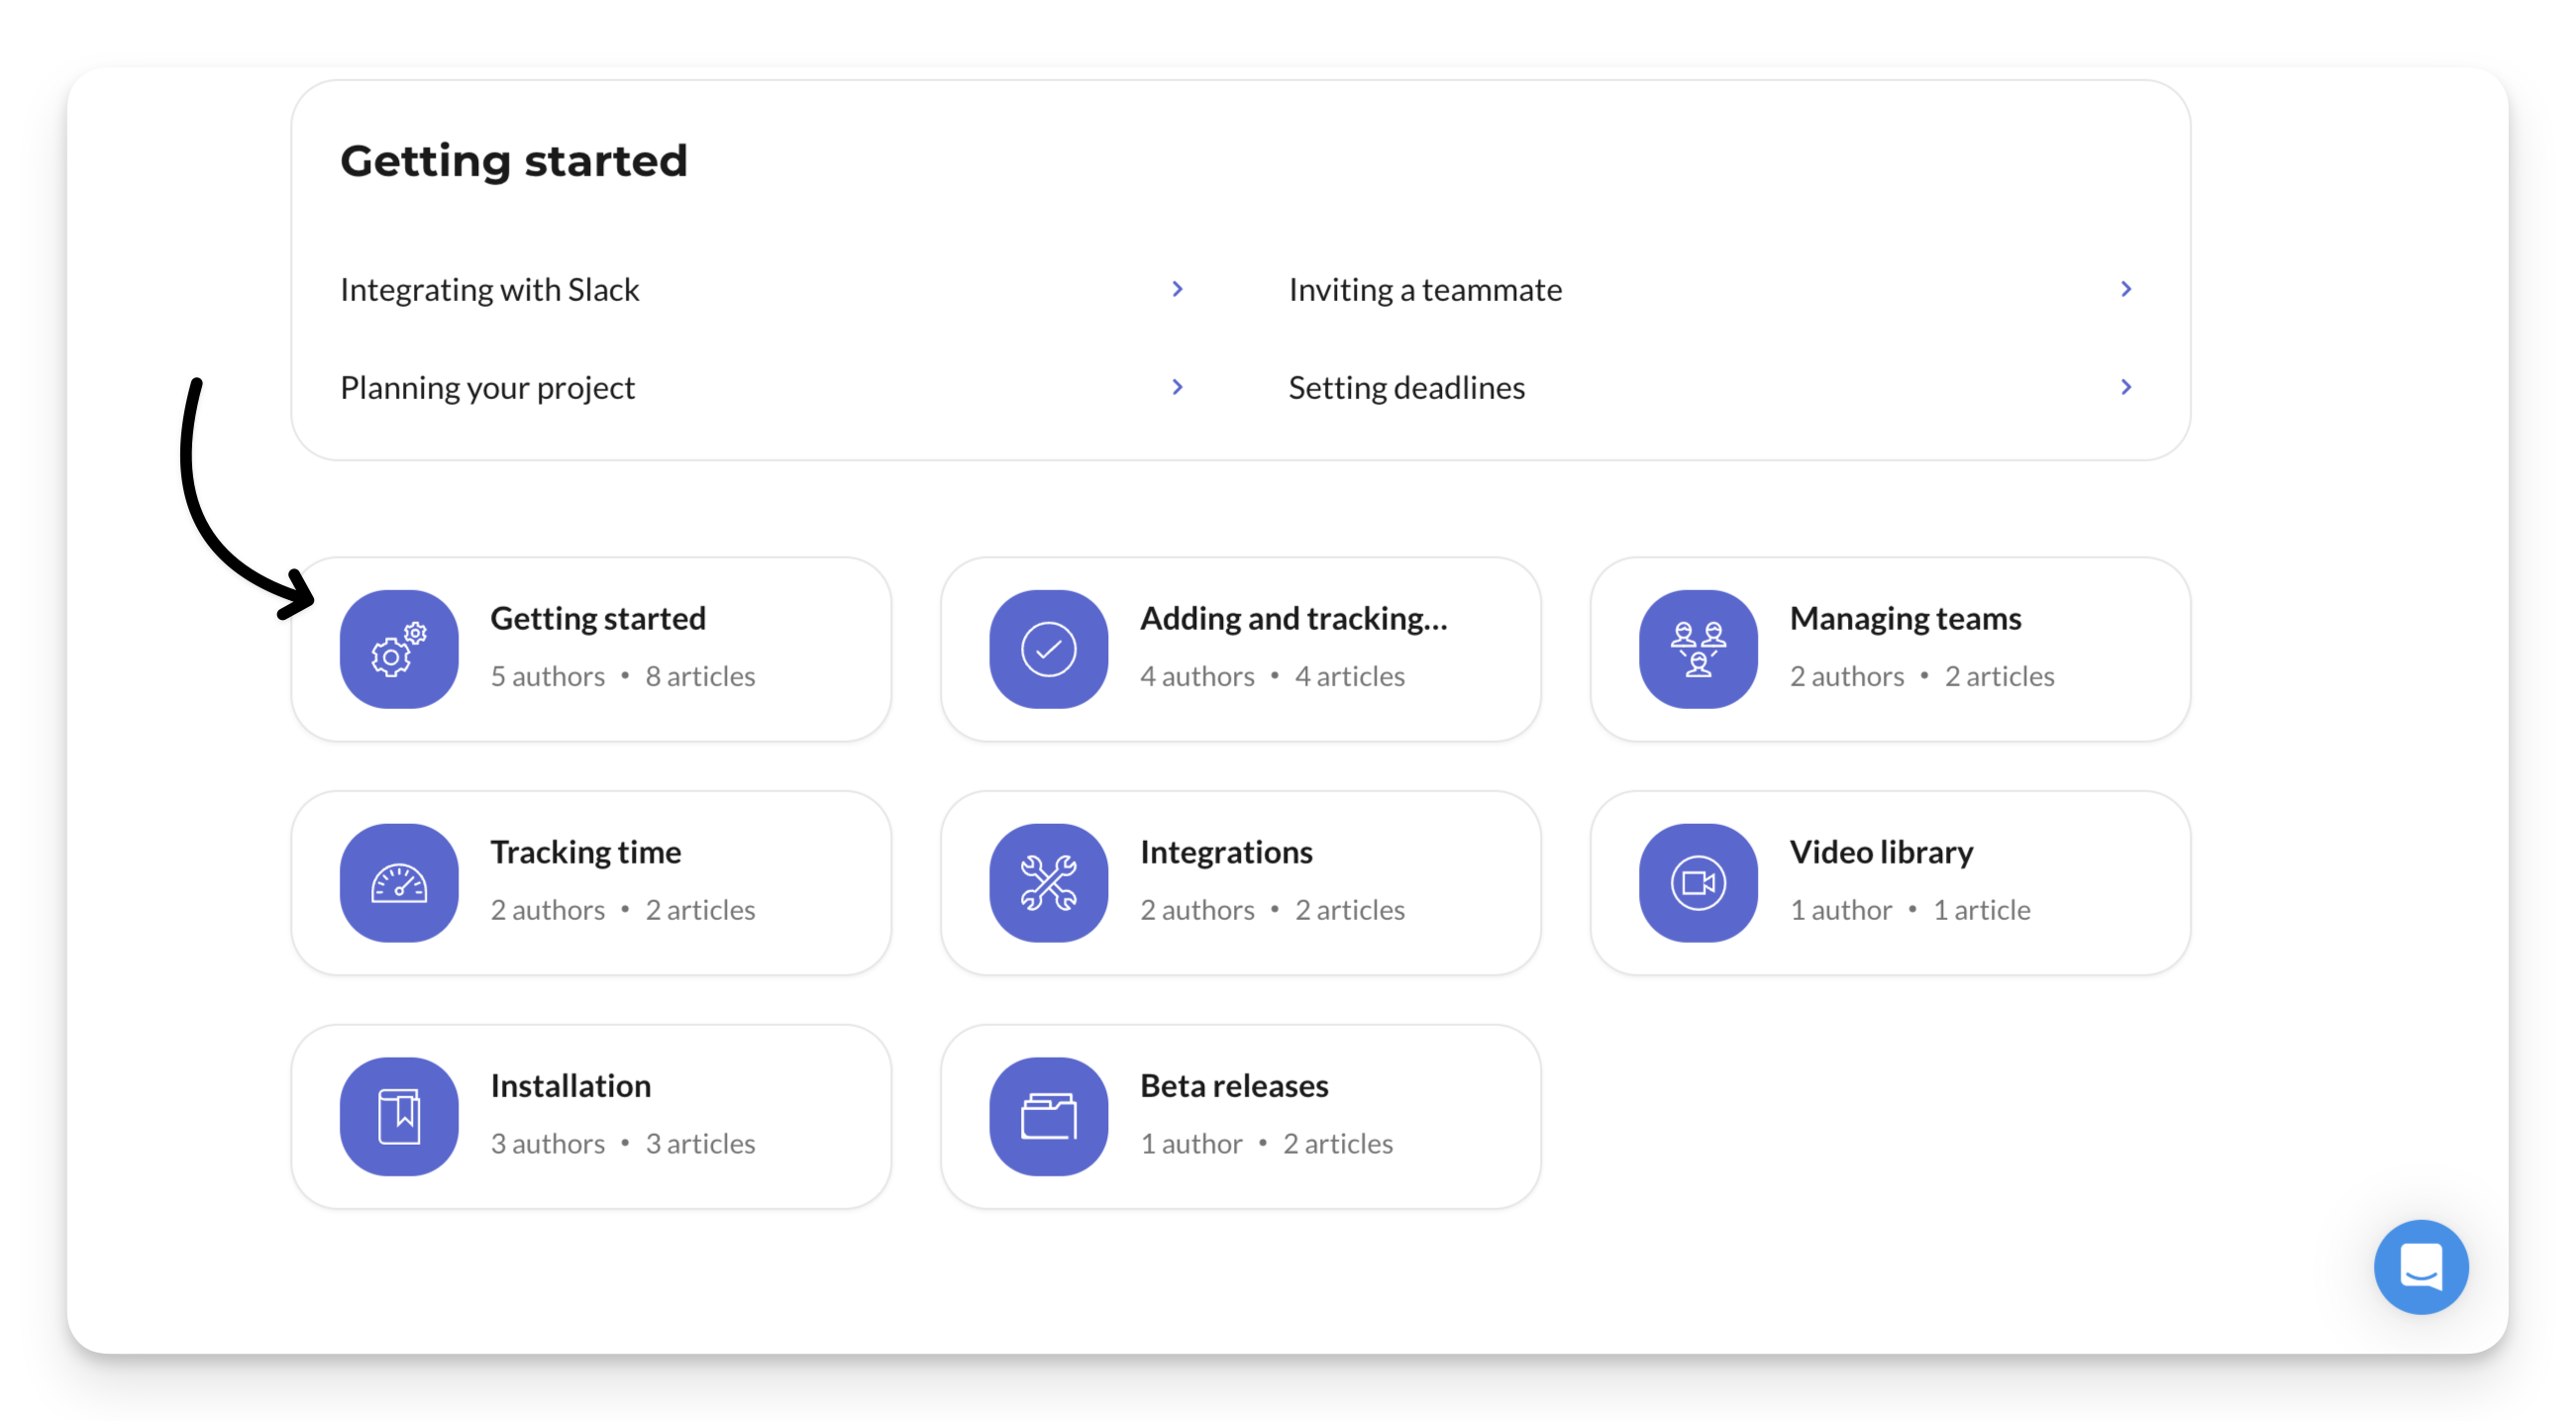The image size is (2576, 1421).
Task: Click the Video library camera icon
Action: pyautogui.click(x=1698, y=883)
